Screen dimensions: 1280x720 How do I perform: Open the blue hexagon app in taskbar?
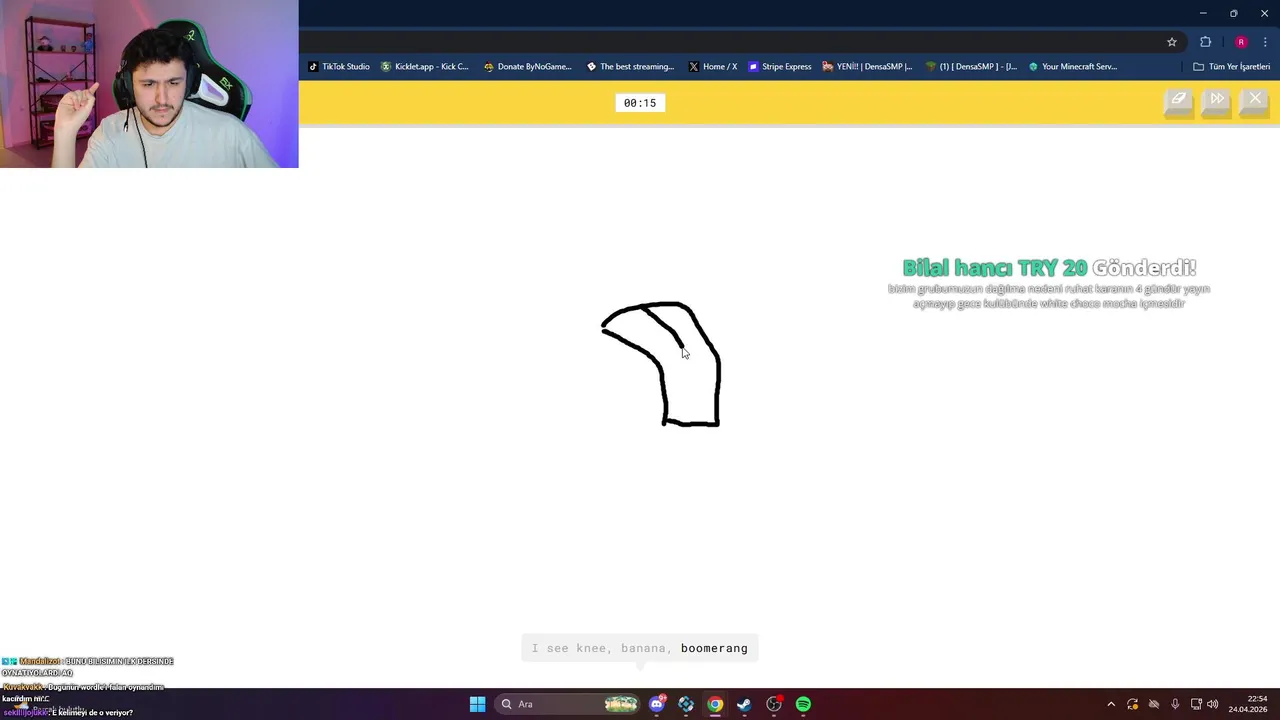pos(686,704)
